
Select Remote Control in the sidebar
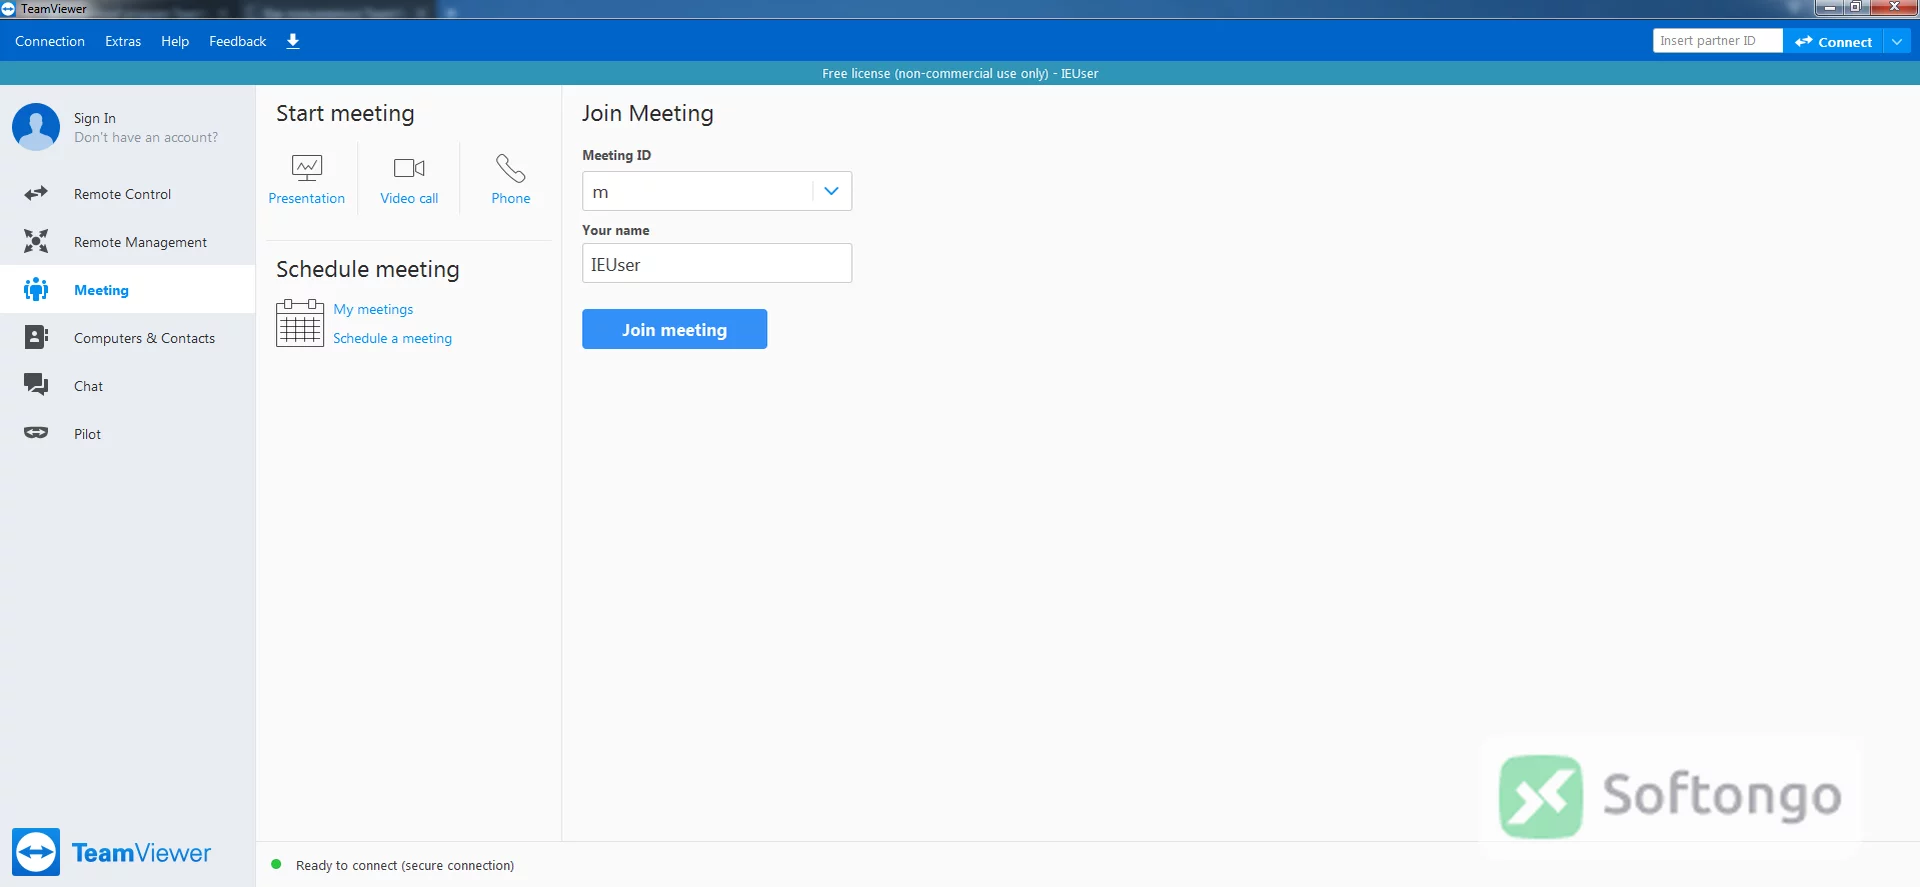(x=128, y=193)
